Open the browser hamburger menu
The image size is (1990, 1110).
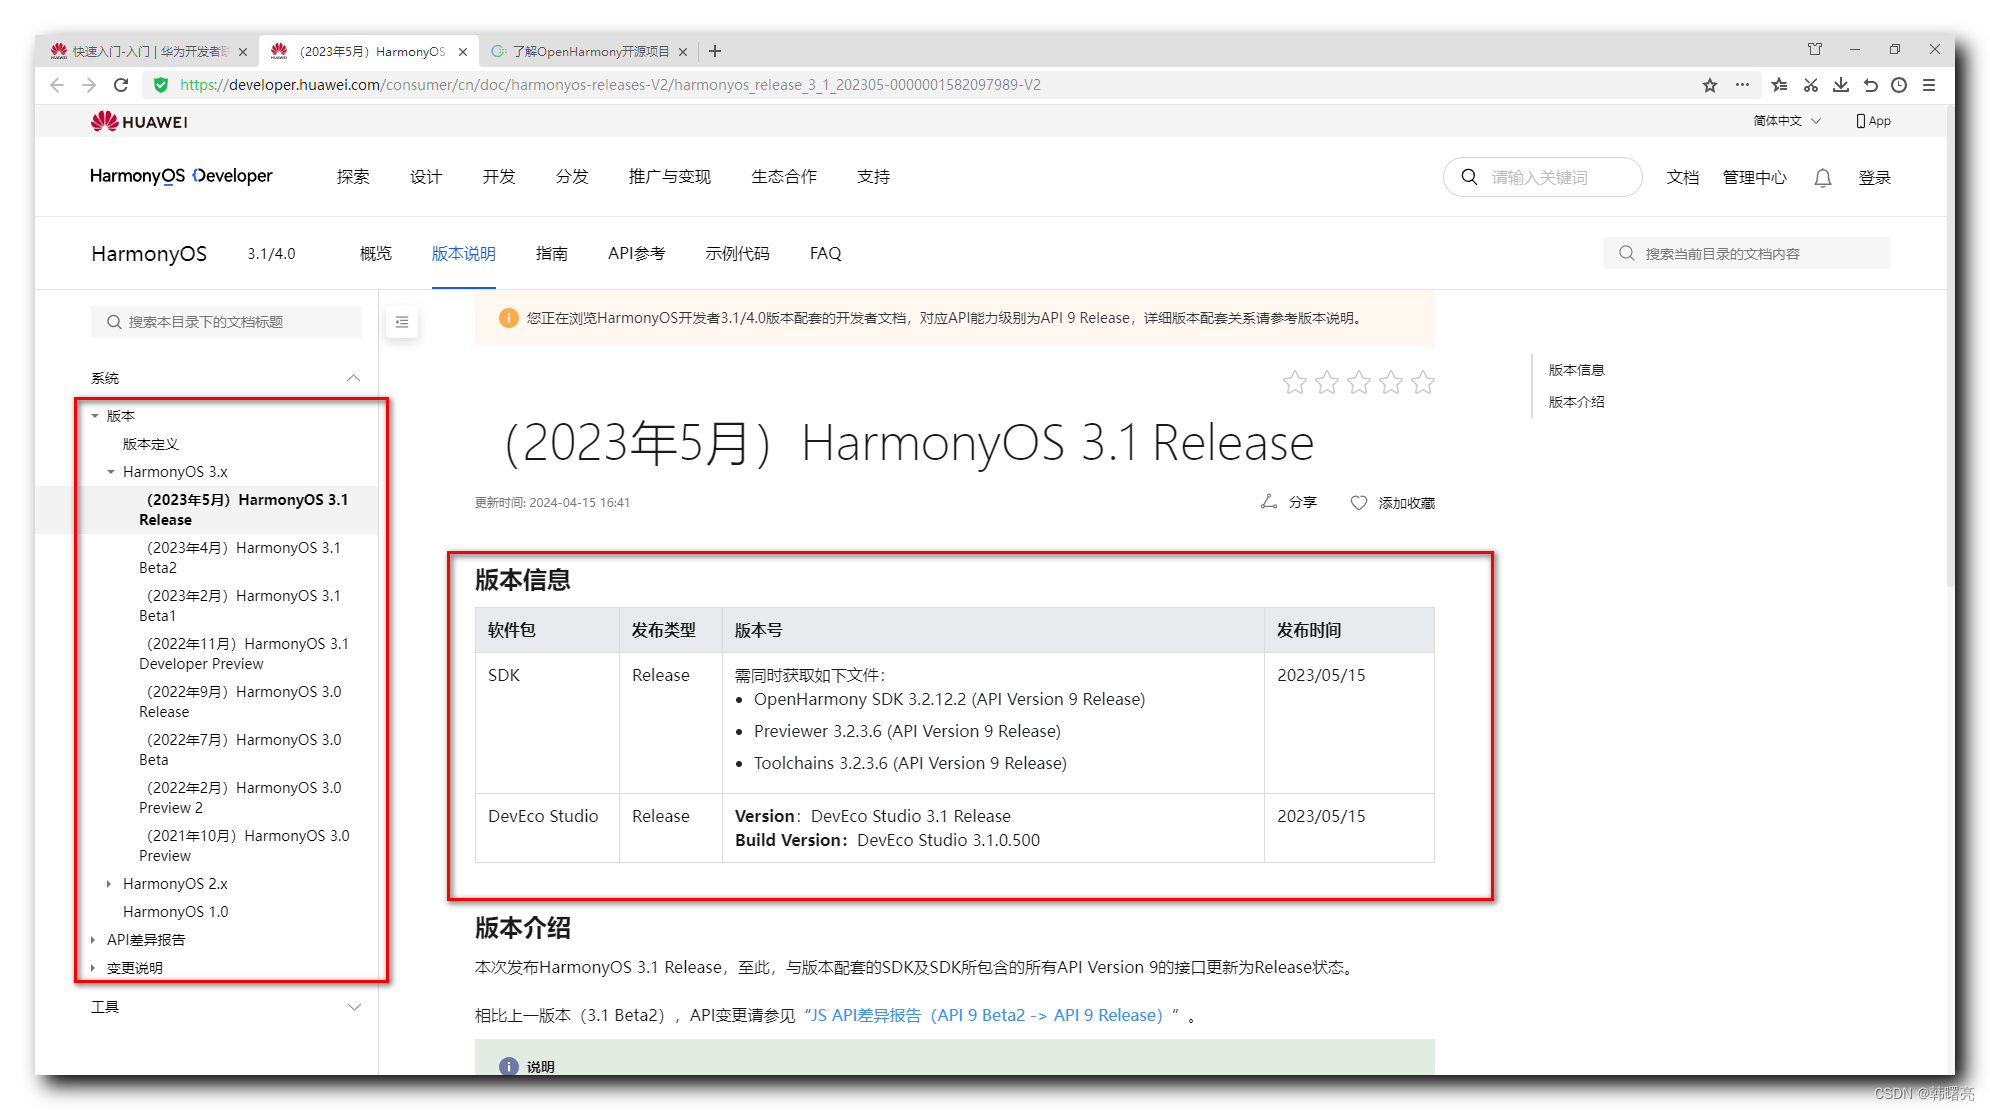pyautogui.click(x=1929, y=85)
